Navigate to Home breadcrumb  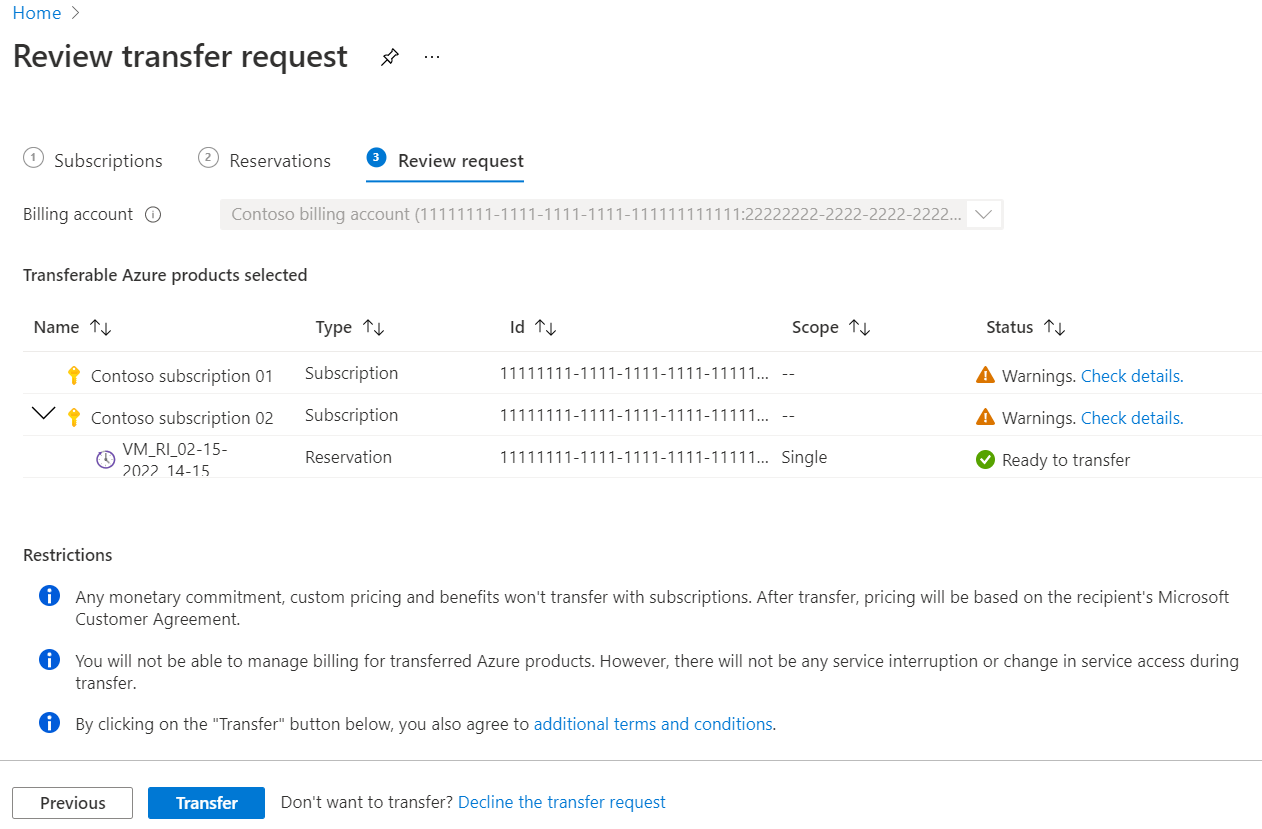37,13
